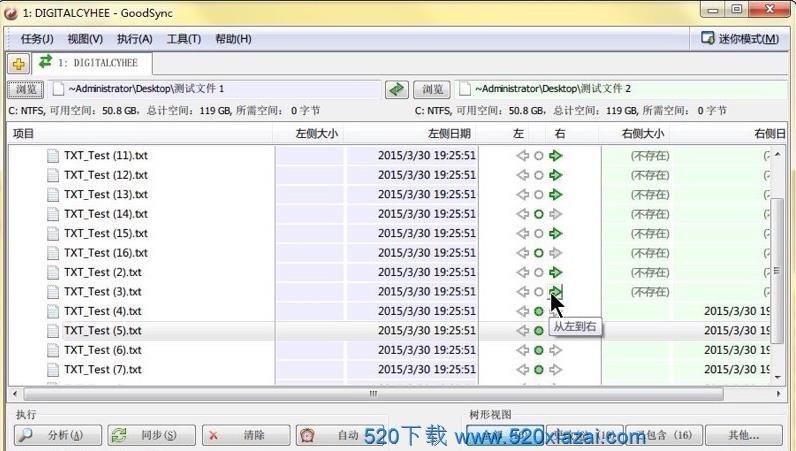Set left-to-right arrow for TXT_Test (14).txt
The width and height of the screenshot is (796, 451).
(x=556, y=214)
